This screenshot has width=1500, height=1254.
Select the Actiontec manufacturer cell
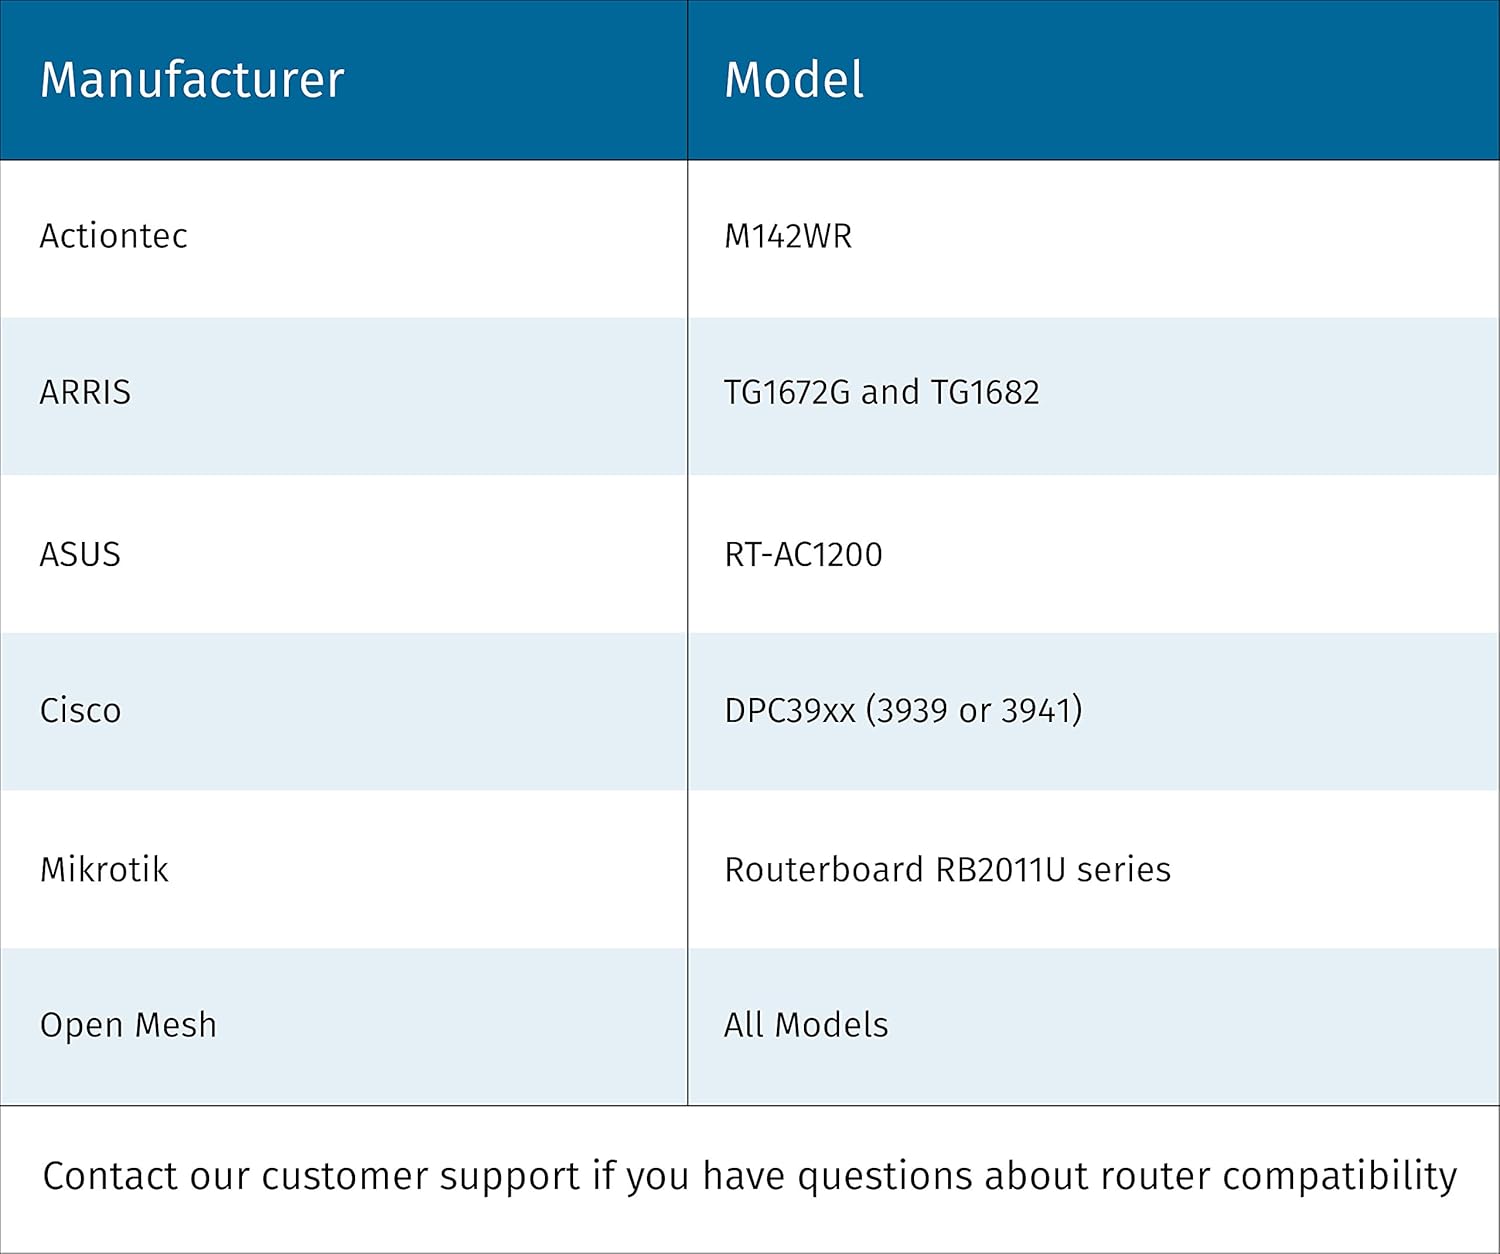click(x=114, y=237)
